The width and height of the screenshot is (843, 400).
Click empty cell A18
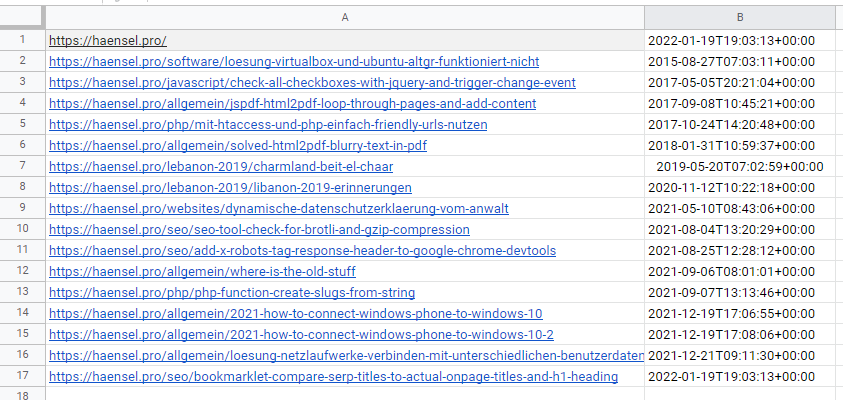tap(345, 394)
